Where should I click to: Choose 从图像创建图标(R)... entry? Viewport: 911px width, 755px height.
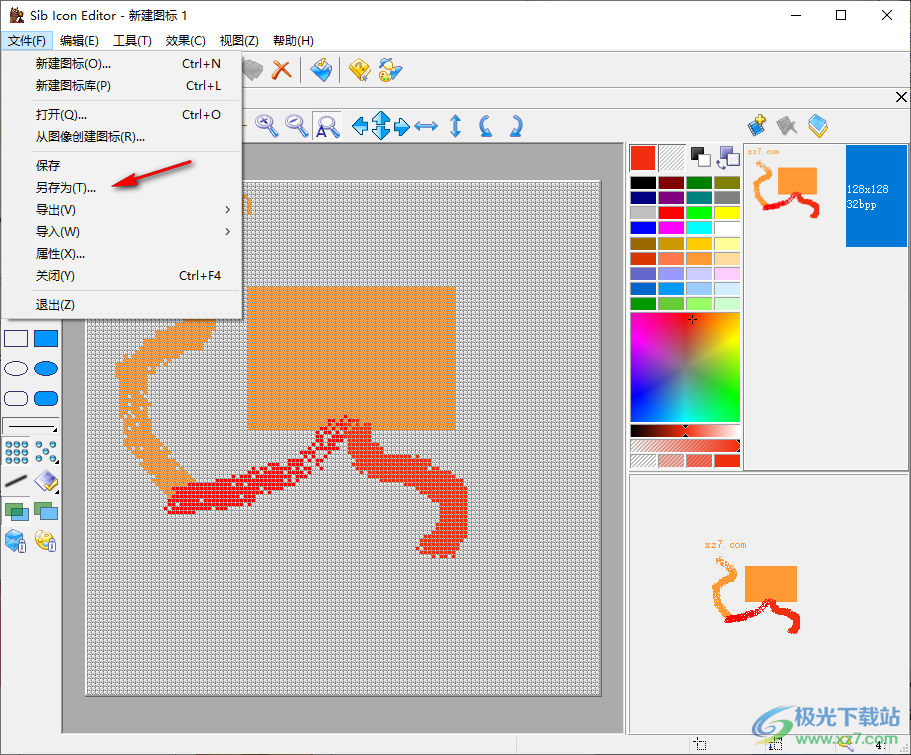(x=122, y=137)
